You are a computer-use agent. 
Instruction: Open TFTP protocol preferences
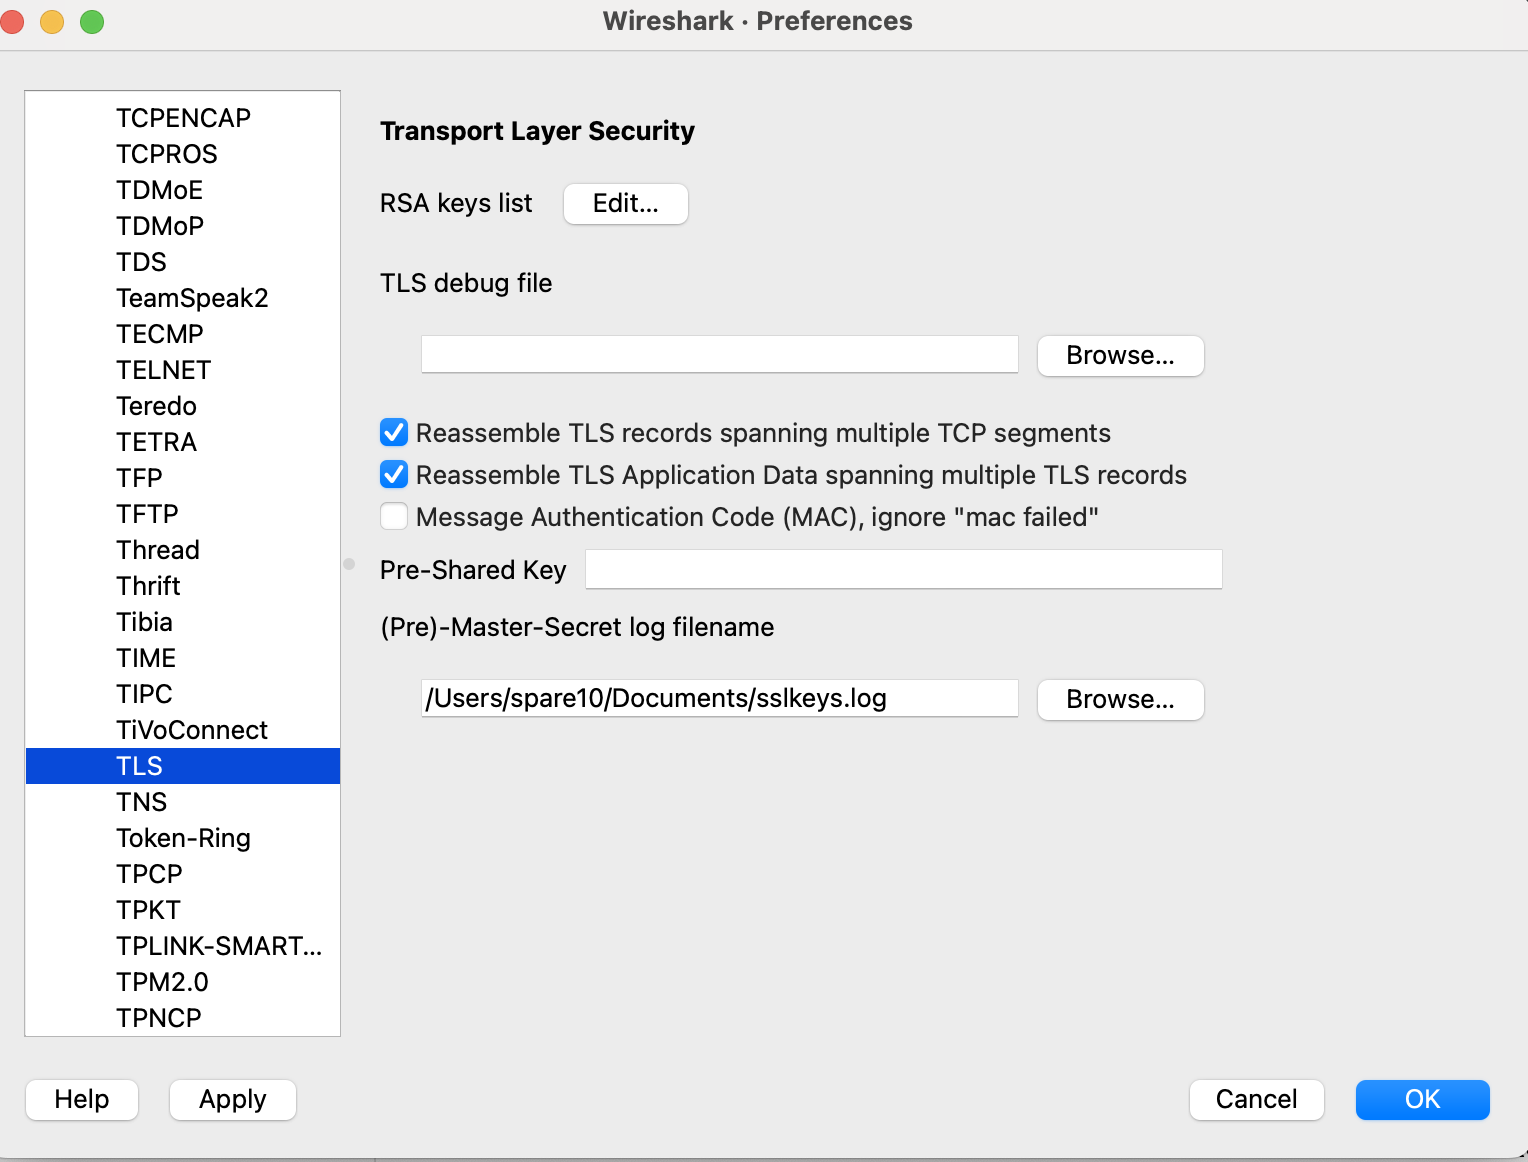183,514
